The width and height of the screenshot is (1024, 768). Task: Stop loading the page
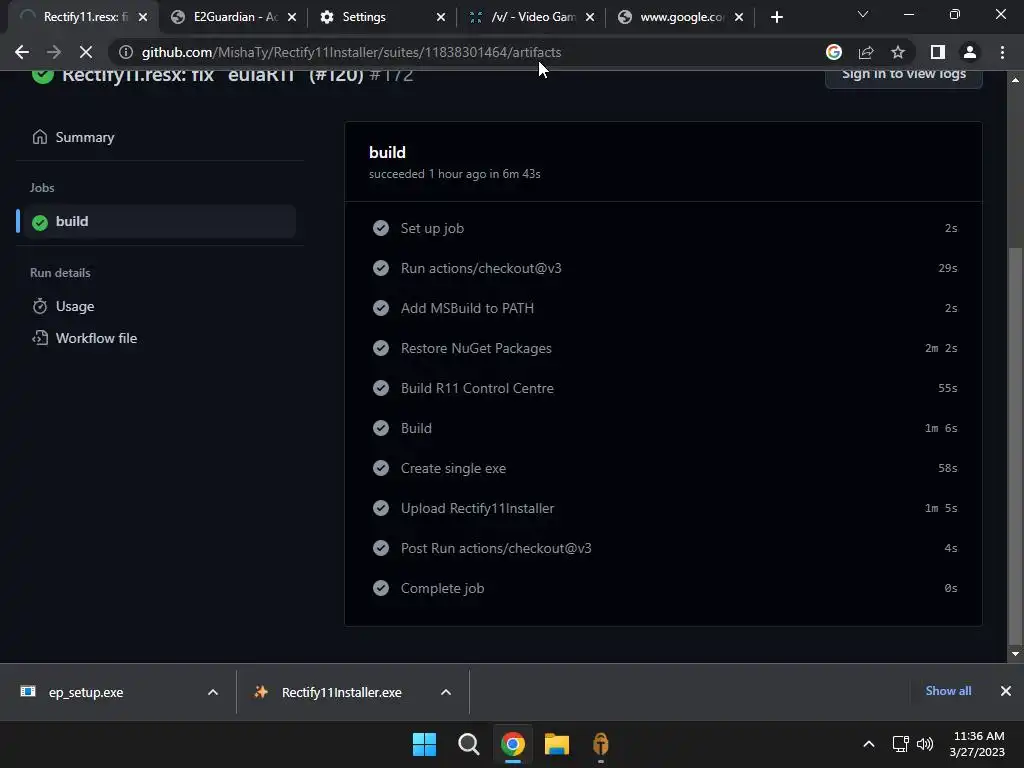point(86,52)
